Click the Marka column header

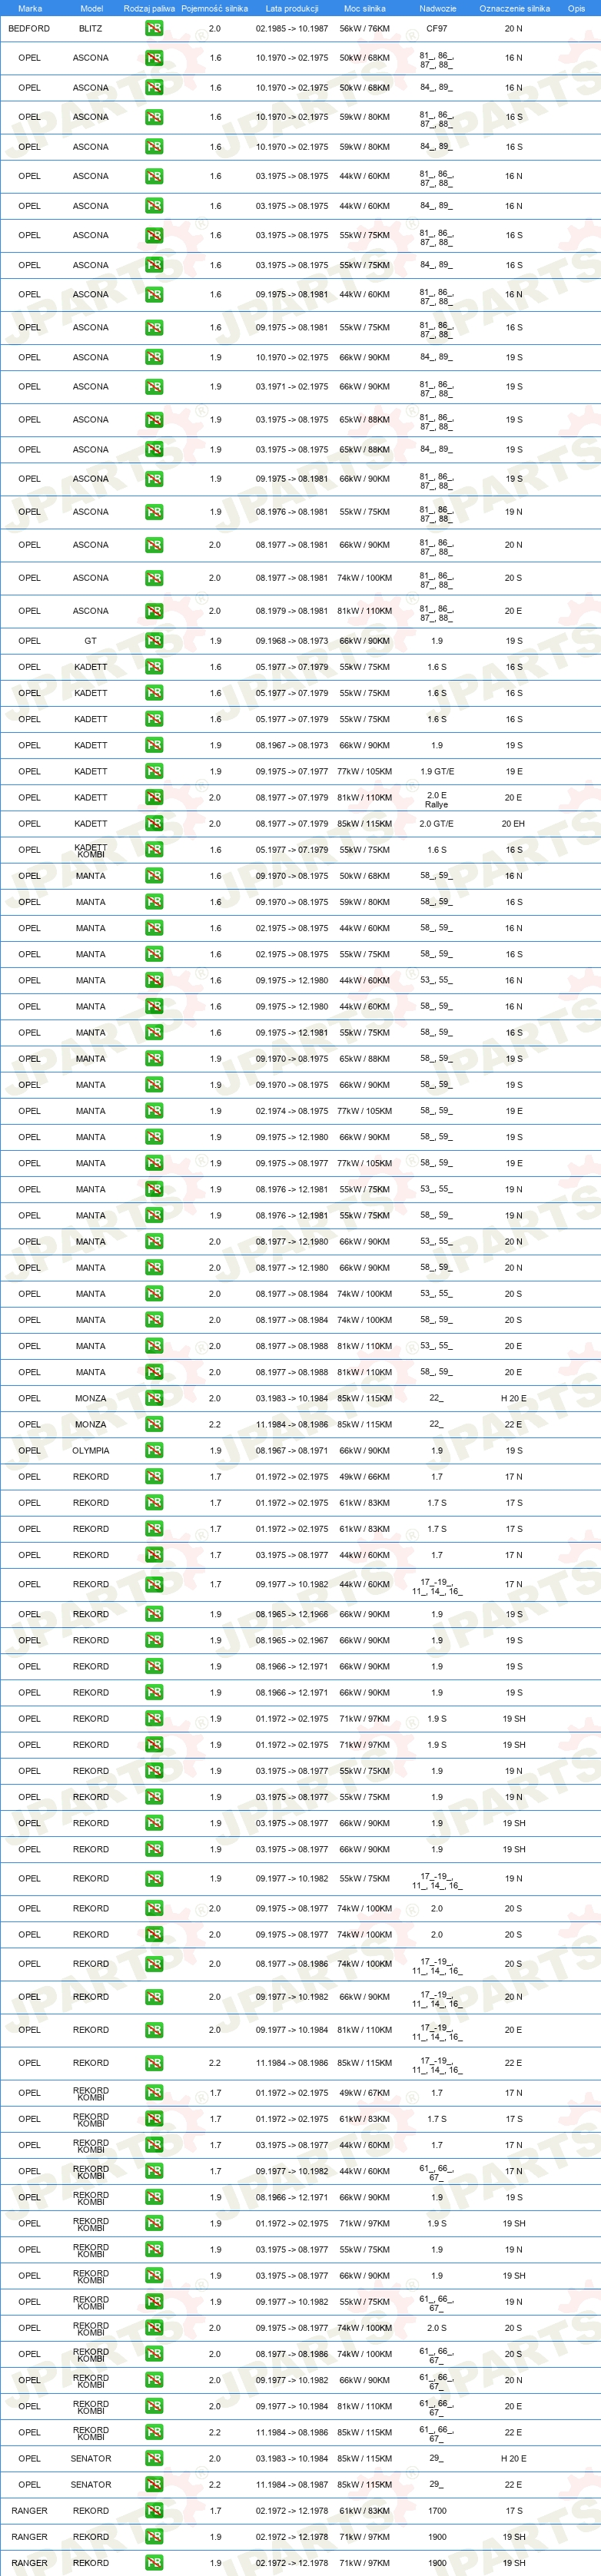[x=30, y=8]
